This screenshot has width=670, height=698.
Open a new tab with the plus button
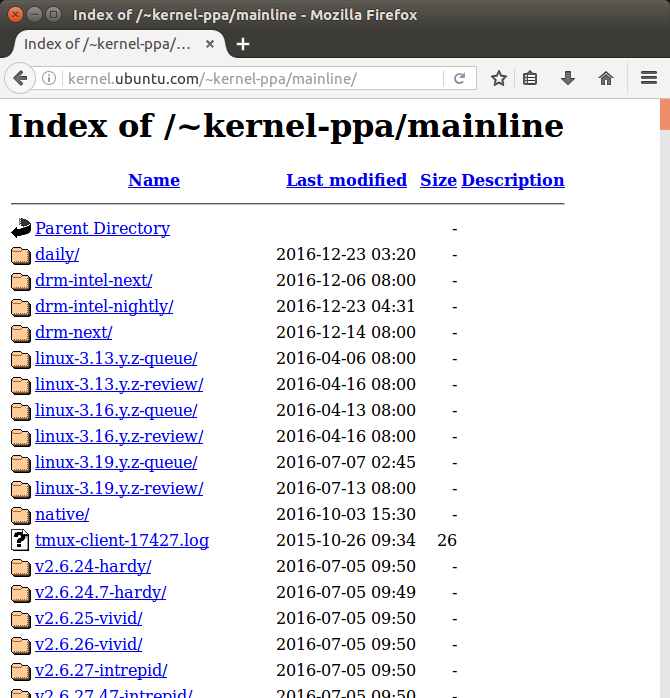pyautogui.click(x=243, y=44)
